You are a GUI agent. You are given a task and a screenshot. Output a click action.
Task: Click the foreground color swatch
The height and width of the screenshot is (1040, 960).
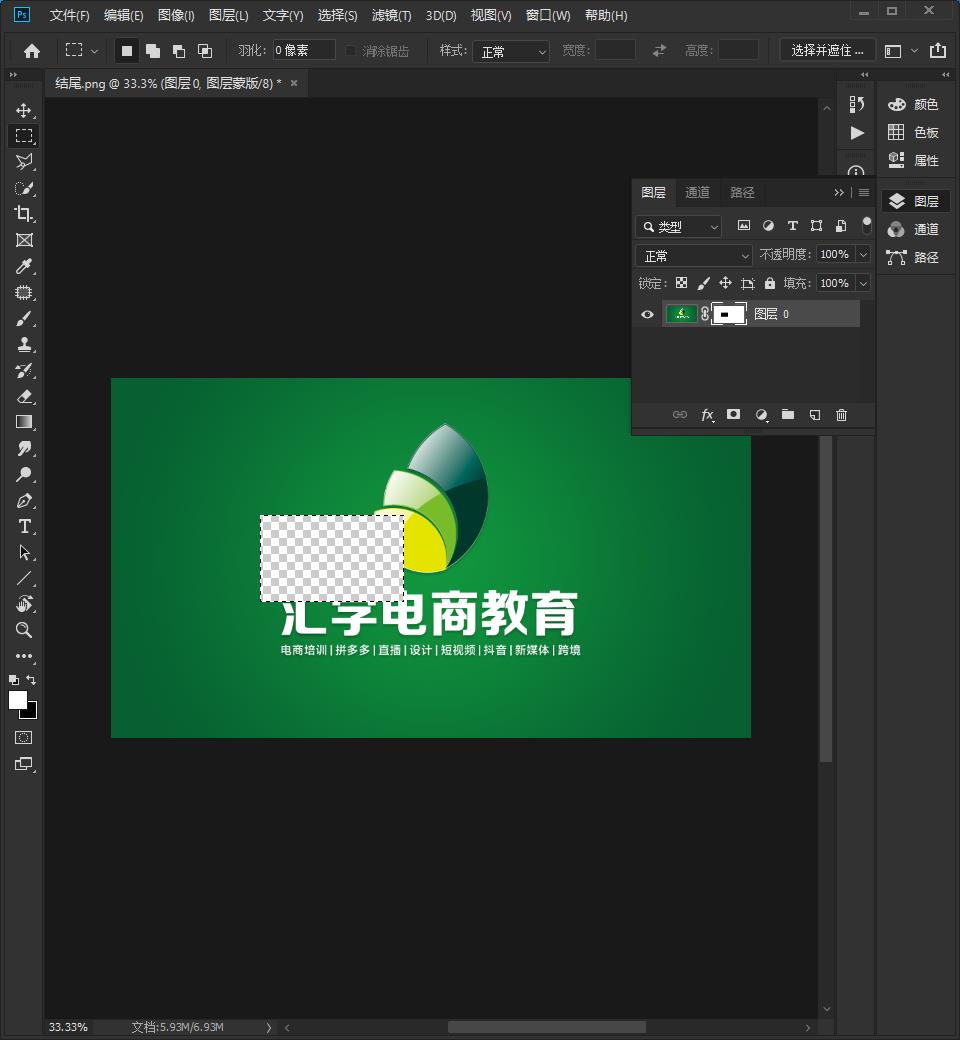pos(17,700)
